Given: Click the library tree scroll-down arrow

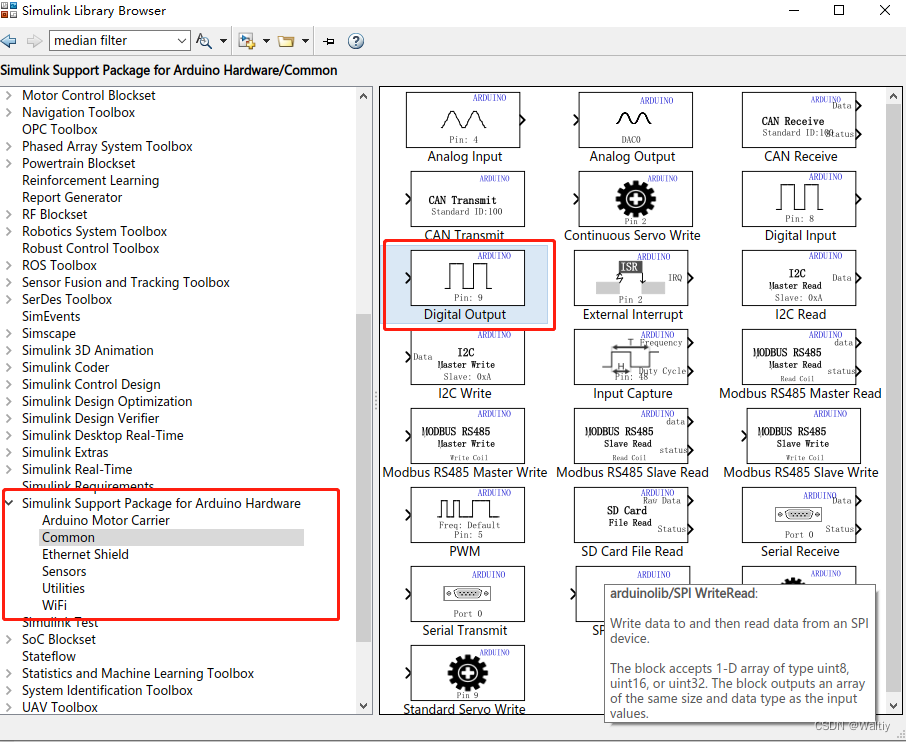Looking at the screenshot, I should pyautogui.click(x=363, y=706).
